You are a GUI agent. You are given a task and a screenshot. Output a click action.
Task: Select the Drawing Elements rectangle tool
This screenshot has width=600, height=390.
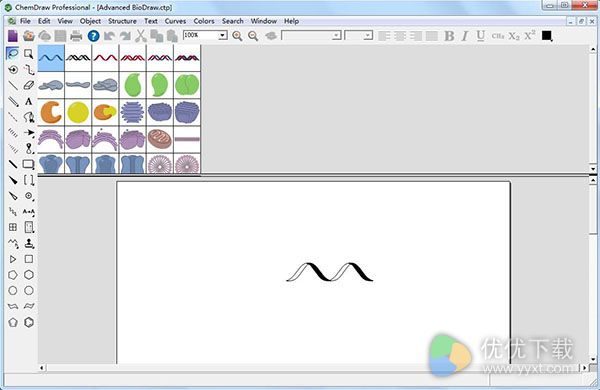(x=29, y=164)
